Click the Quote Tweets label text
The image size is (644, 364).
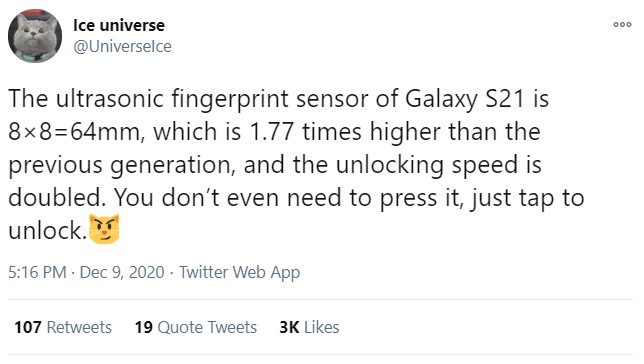(207, 327)
